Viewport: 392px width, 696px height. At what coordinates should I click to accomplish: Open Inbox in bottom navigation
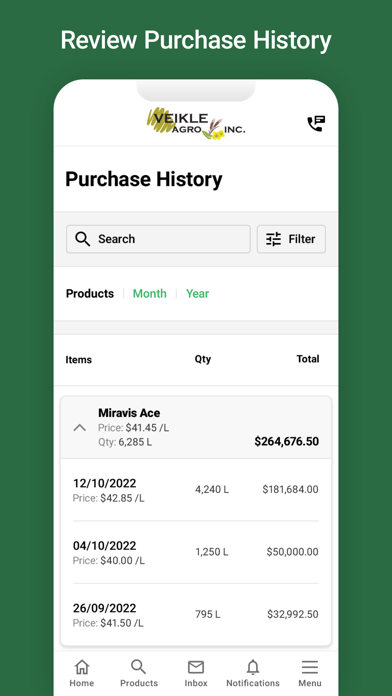(x=196, y=673)
